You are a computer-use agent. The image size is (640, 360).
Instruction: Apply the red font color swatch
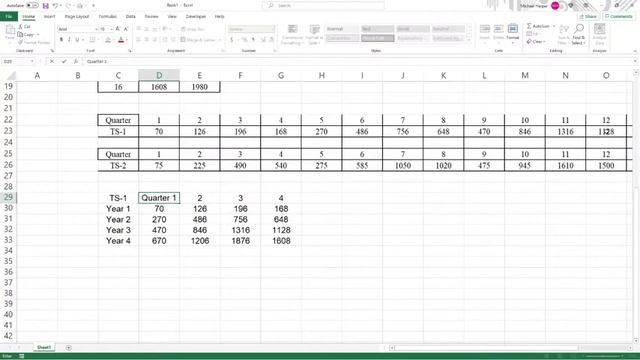121,40
